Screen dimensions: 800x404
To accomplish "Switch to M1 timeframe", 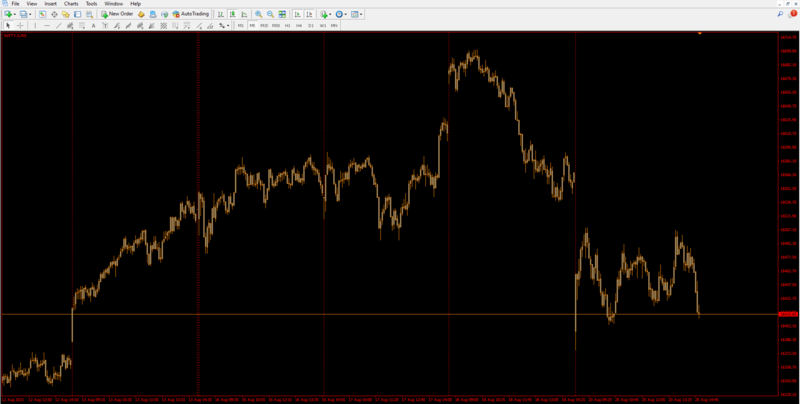I will 240,26.
